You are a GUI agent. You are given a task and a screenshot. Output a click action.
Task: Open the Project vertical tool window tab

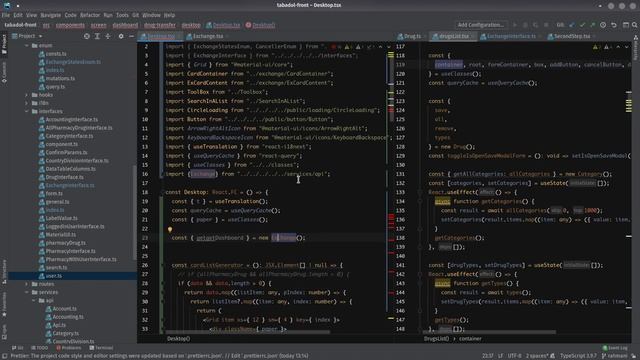tap(4, 44)
